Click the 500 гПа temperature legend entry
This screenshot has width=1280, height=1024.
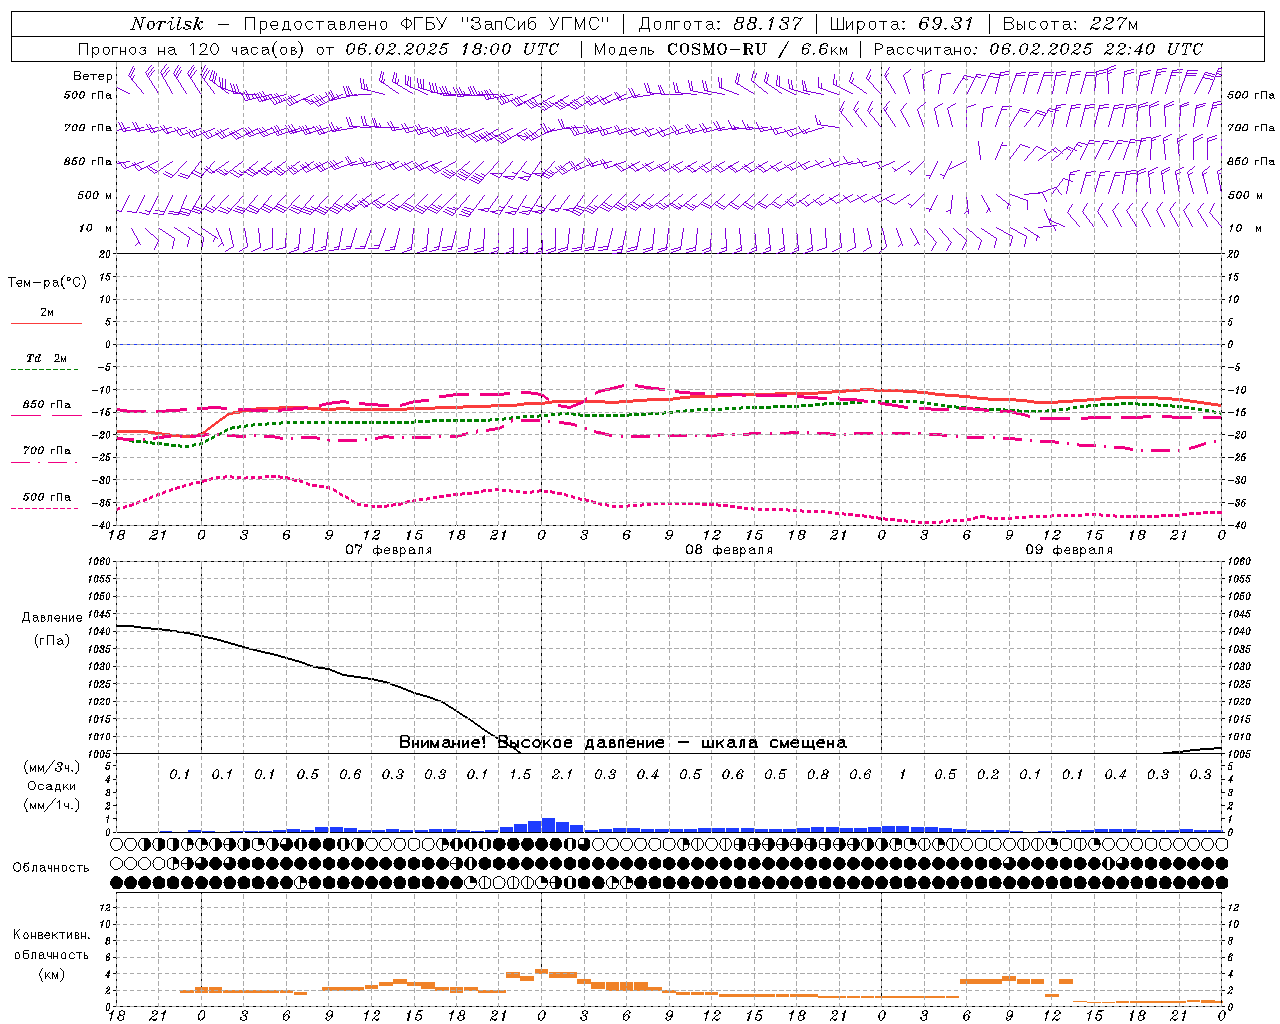(47, 496)
